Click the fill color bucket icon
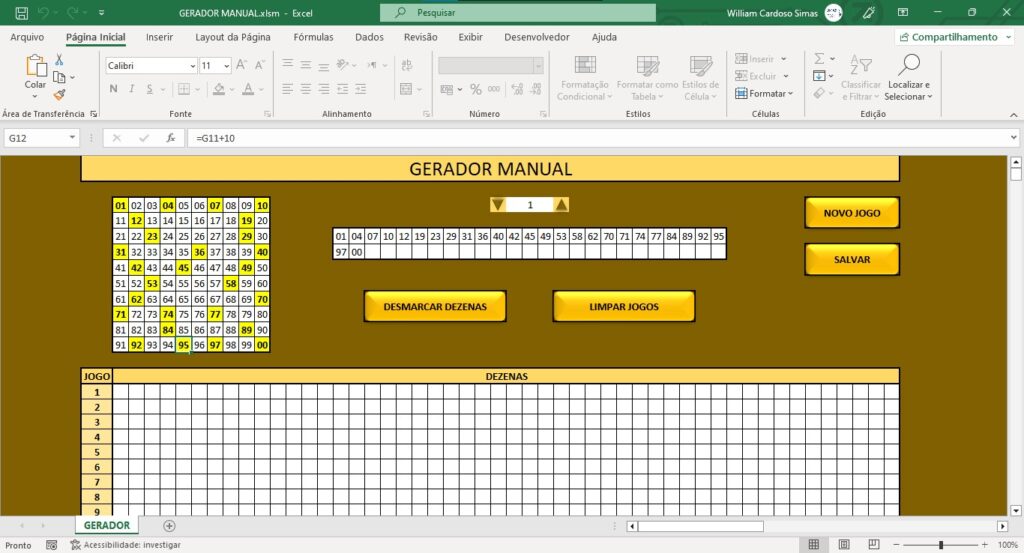Viewport: 1024px width, 553px height. point(219,89)
